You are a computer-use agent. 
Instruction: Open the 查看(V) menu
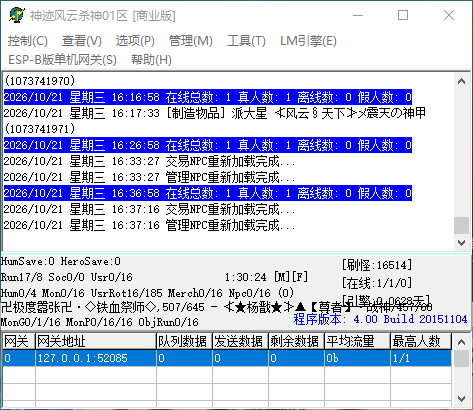click(x=82, y=41)
